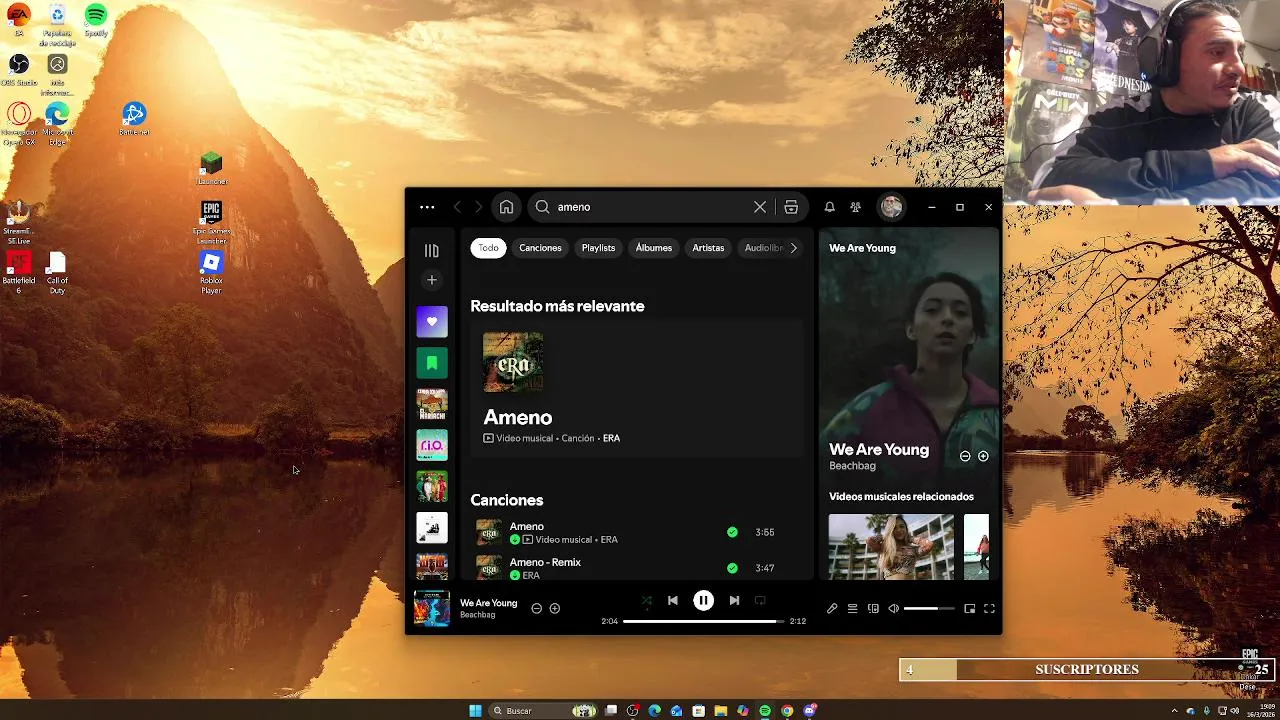The image size is (1280, 720).
Task: Click minus icon beside player track title
Action: (536, 608)
